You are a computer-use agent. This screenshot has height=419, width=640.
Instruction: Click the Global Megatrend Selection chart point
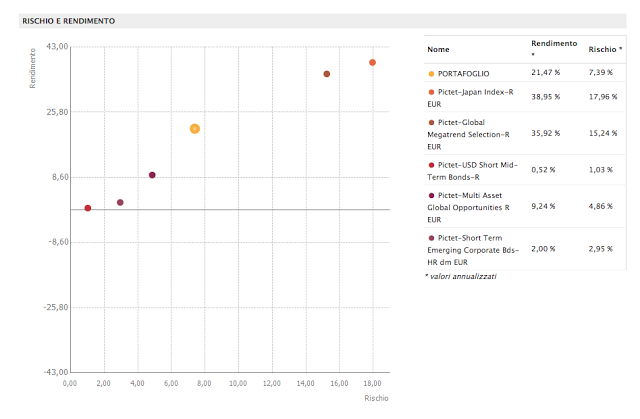pos(327,74)
